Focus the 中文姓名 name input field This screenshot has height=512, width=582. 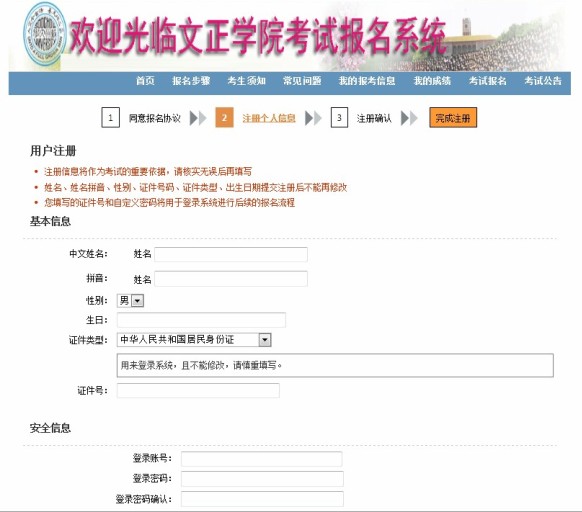(x=231, y=254)
